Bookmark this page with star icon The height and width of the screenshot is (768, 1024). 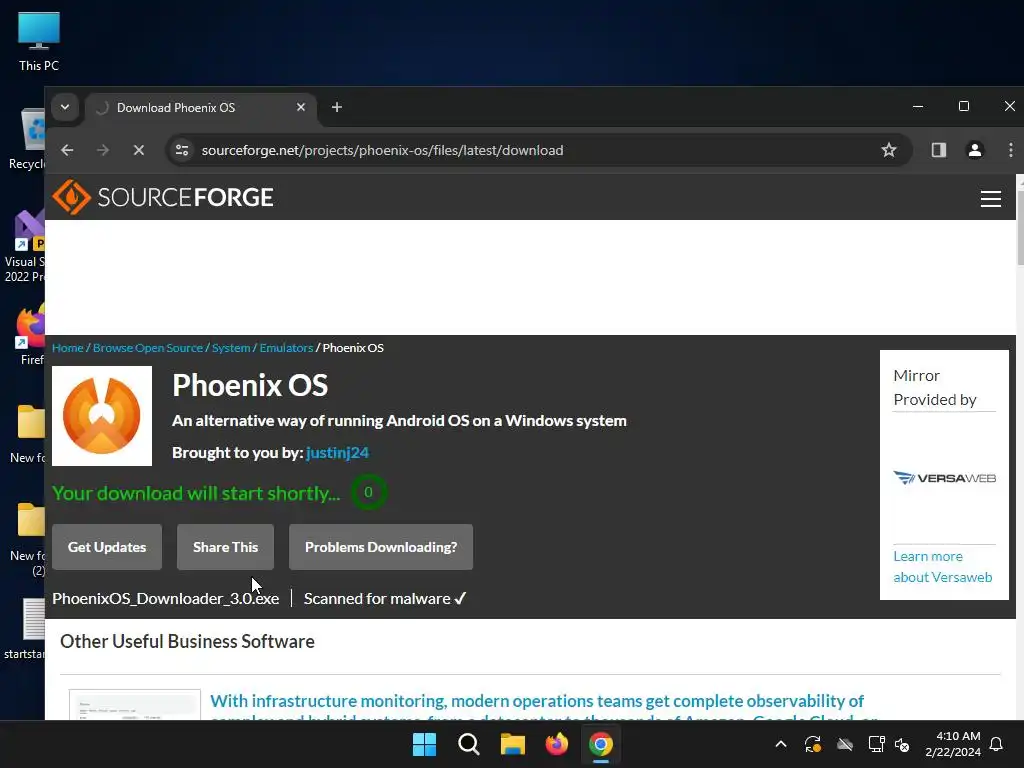pos(888,150)
